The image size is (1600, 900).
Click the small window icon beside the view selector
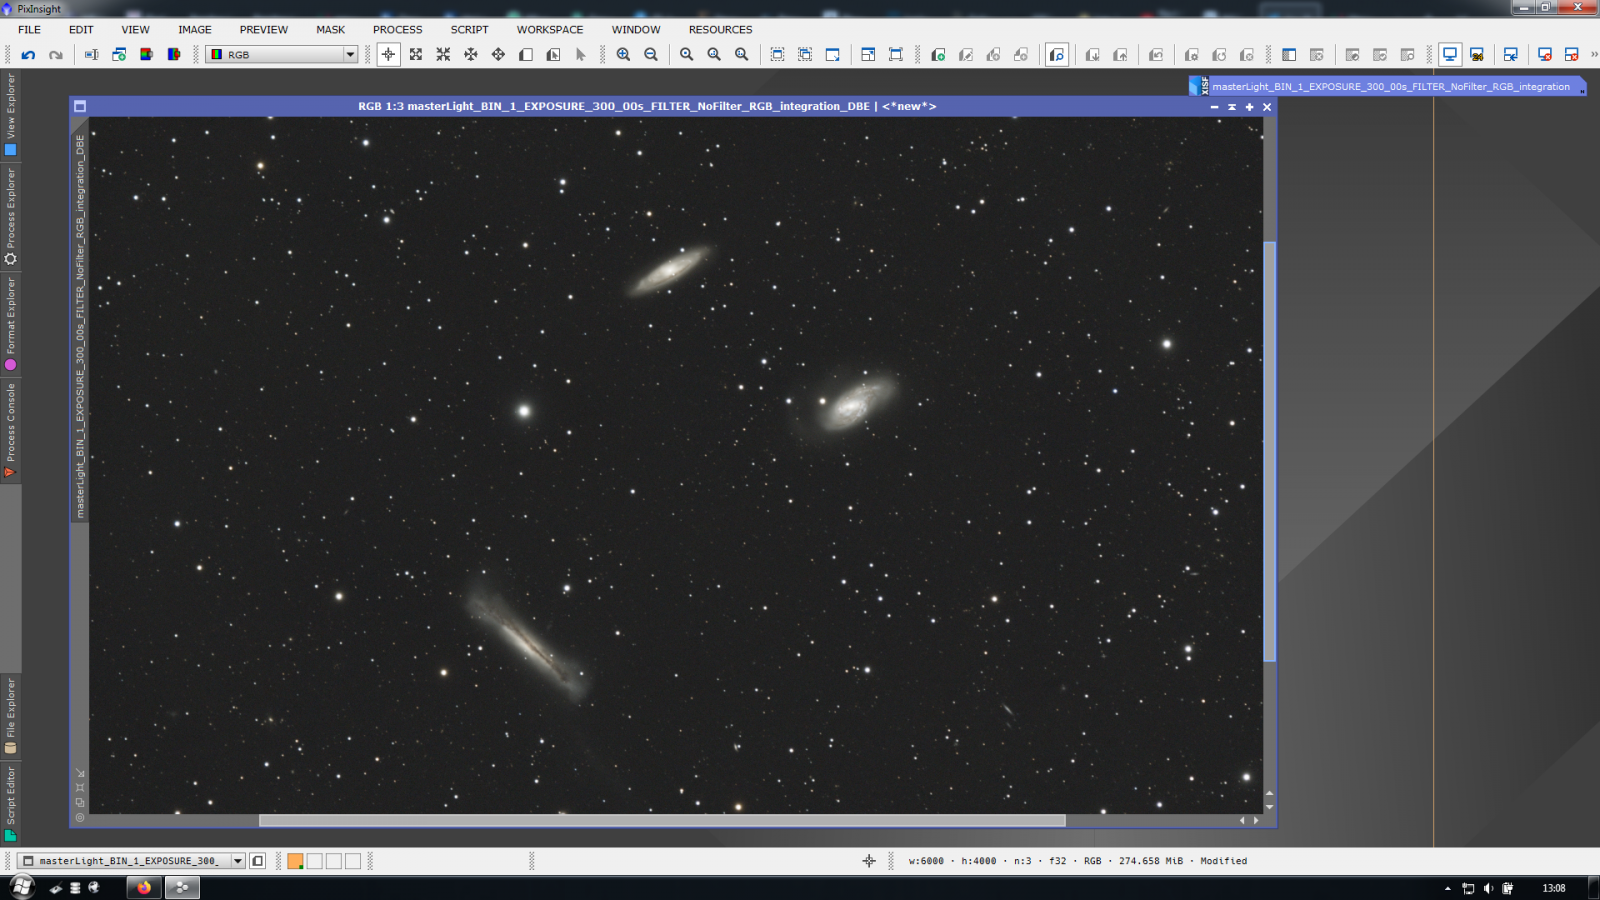(258, 861)
